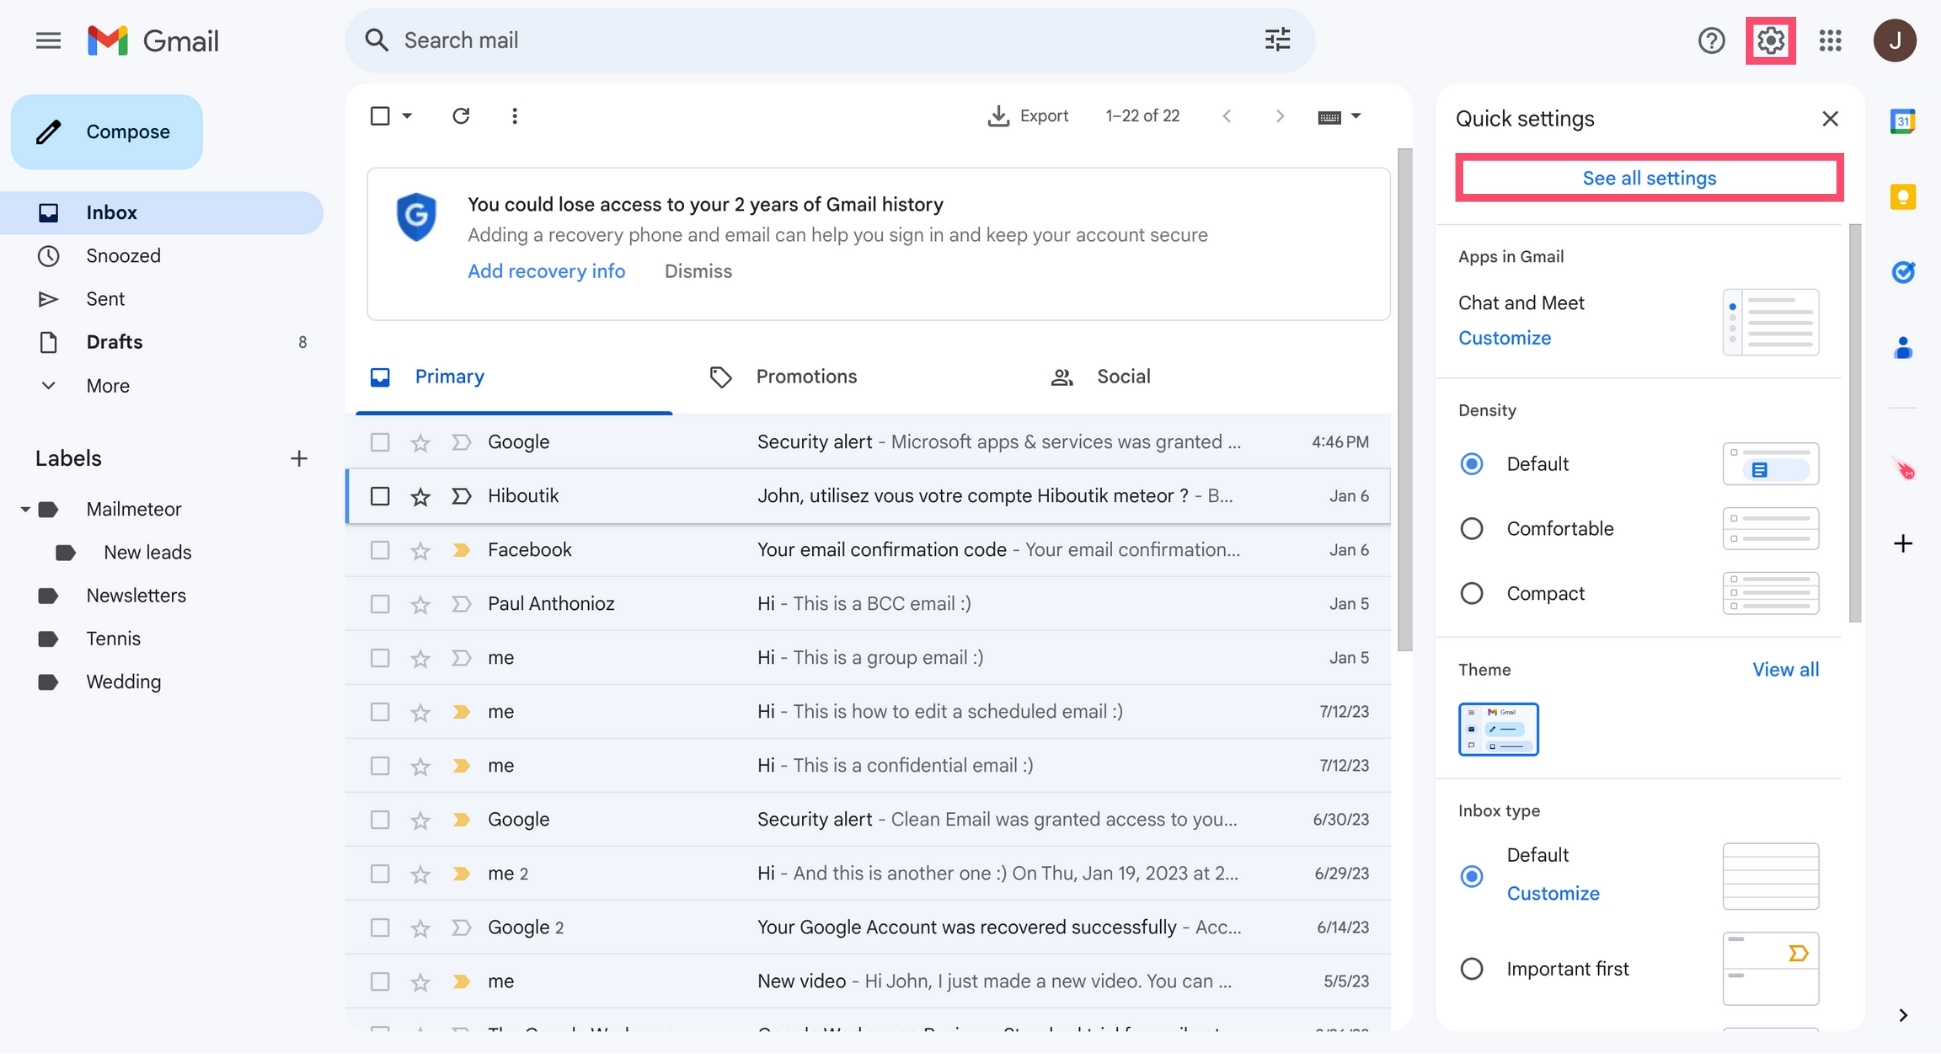Click See all settings
The height and width of the screenshot is (1054, 1941).
point(1649,178)
